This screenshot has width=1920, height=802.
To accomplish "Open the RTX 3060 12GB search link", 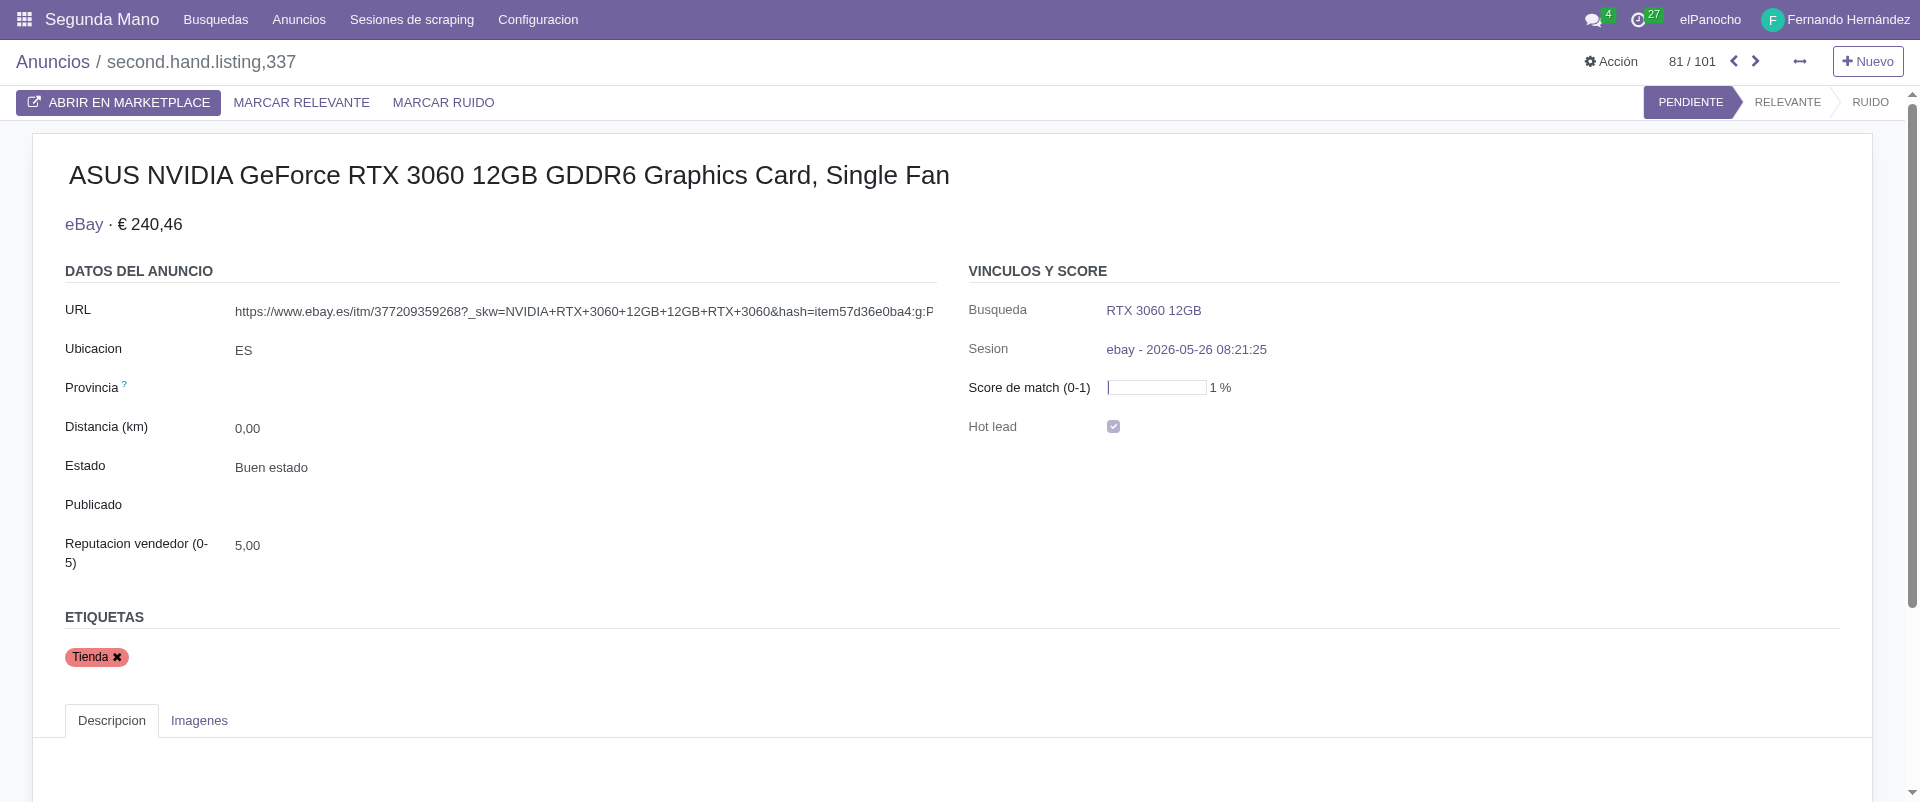I will (1153, 311).
